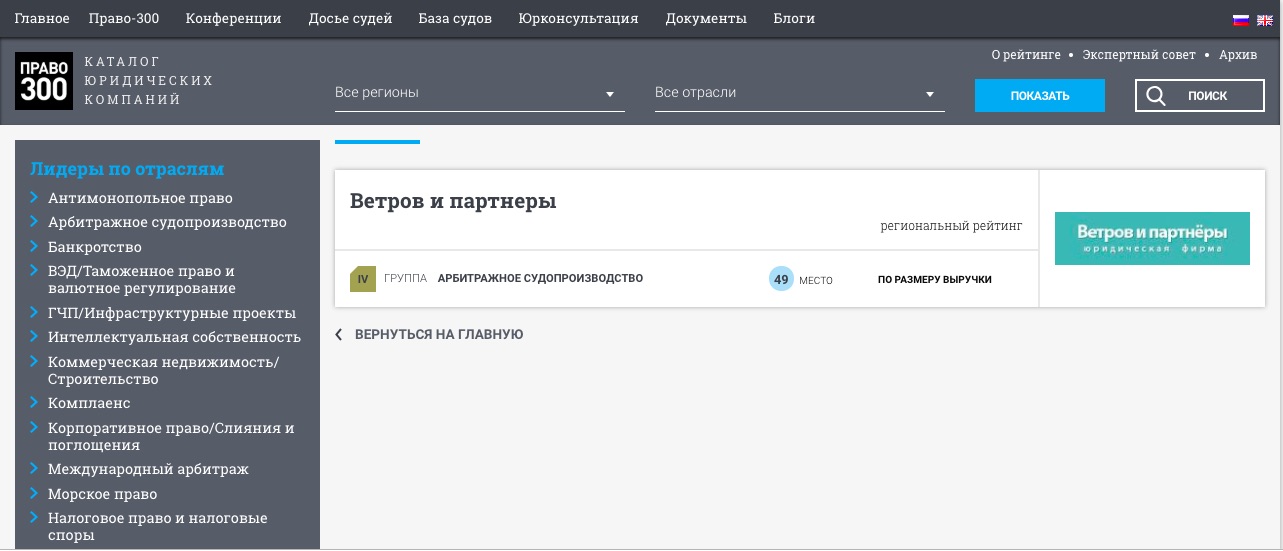
Task: Click the Лидеры по отраслям heading
Action: click(127, 169)
